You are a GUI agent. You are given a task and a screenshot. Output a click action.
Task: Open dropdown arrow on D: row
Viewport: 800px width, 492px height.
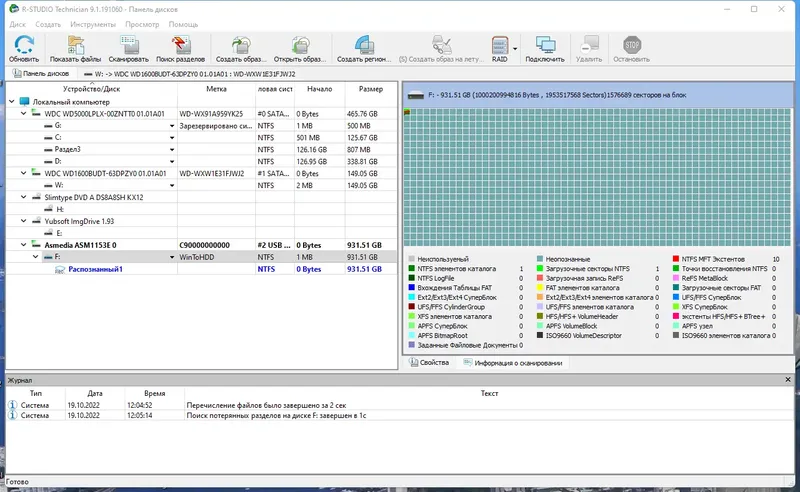(172, 161)
